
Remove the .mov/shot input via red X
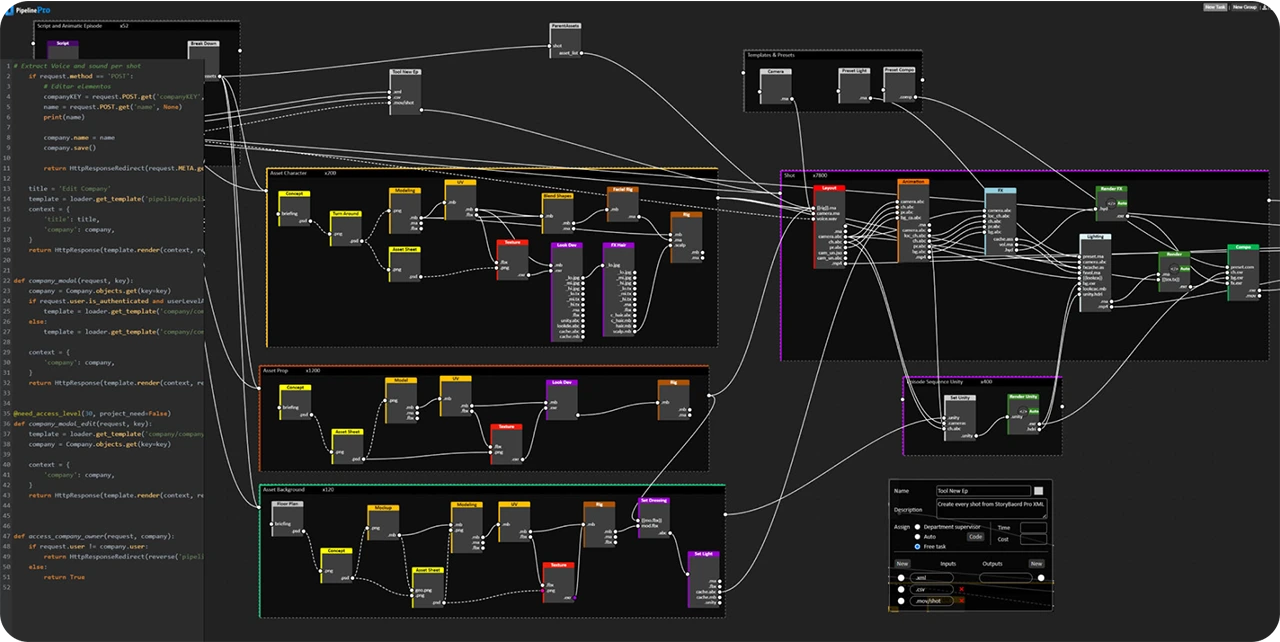coord(961,601)
